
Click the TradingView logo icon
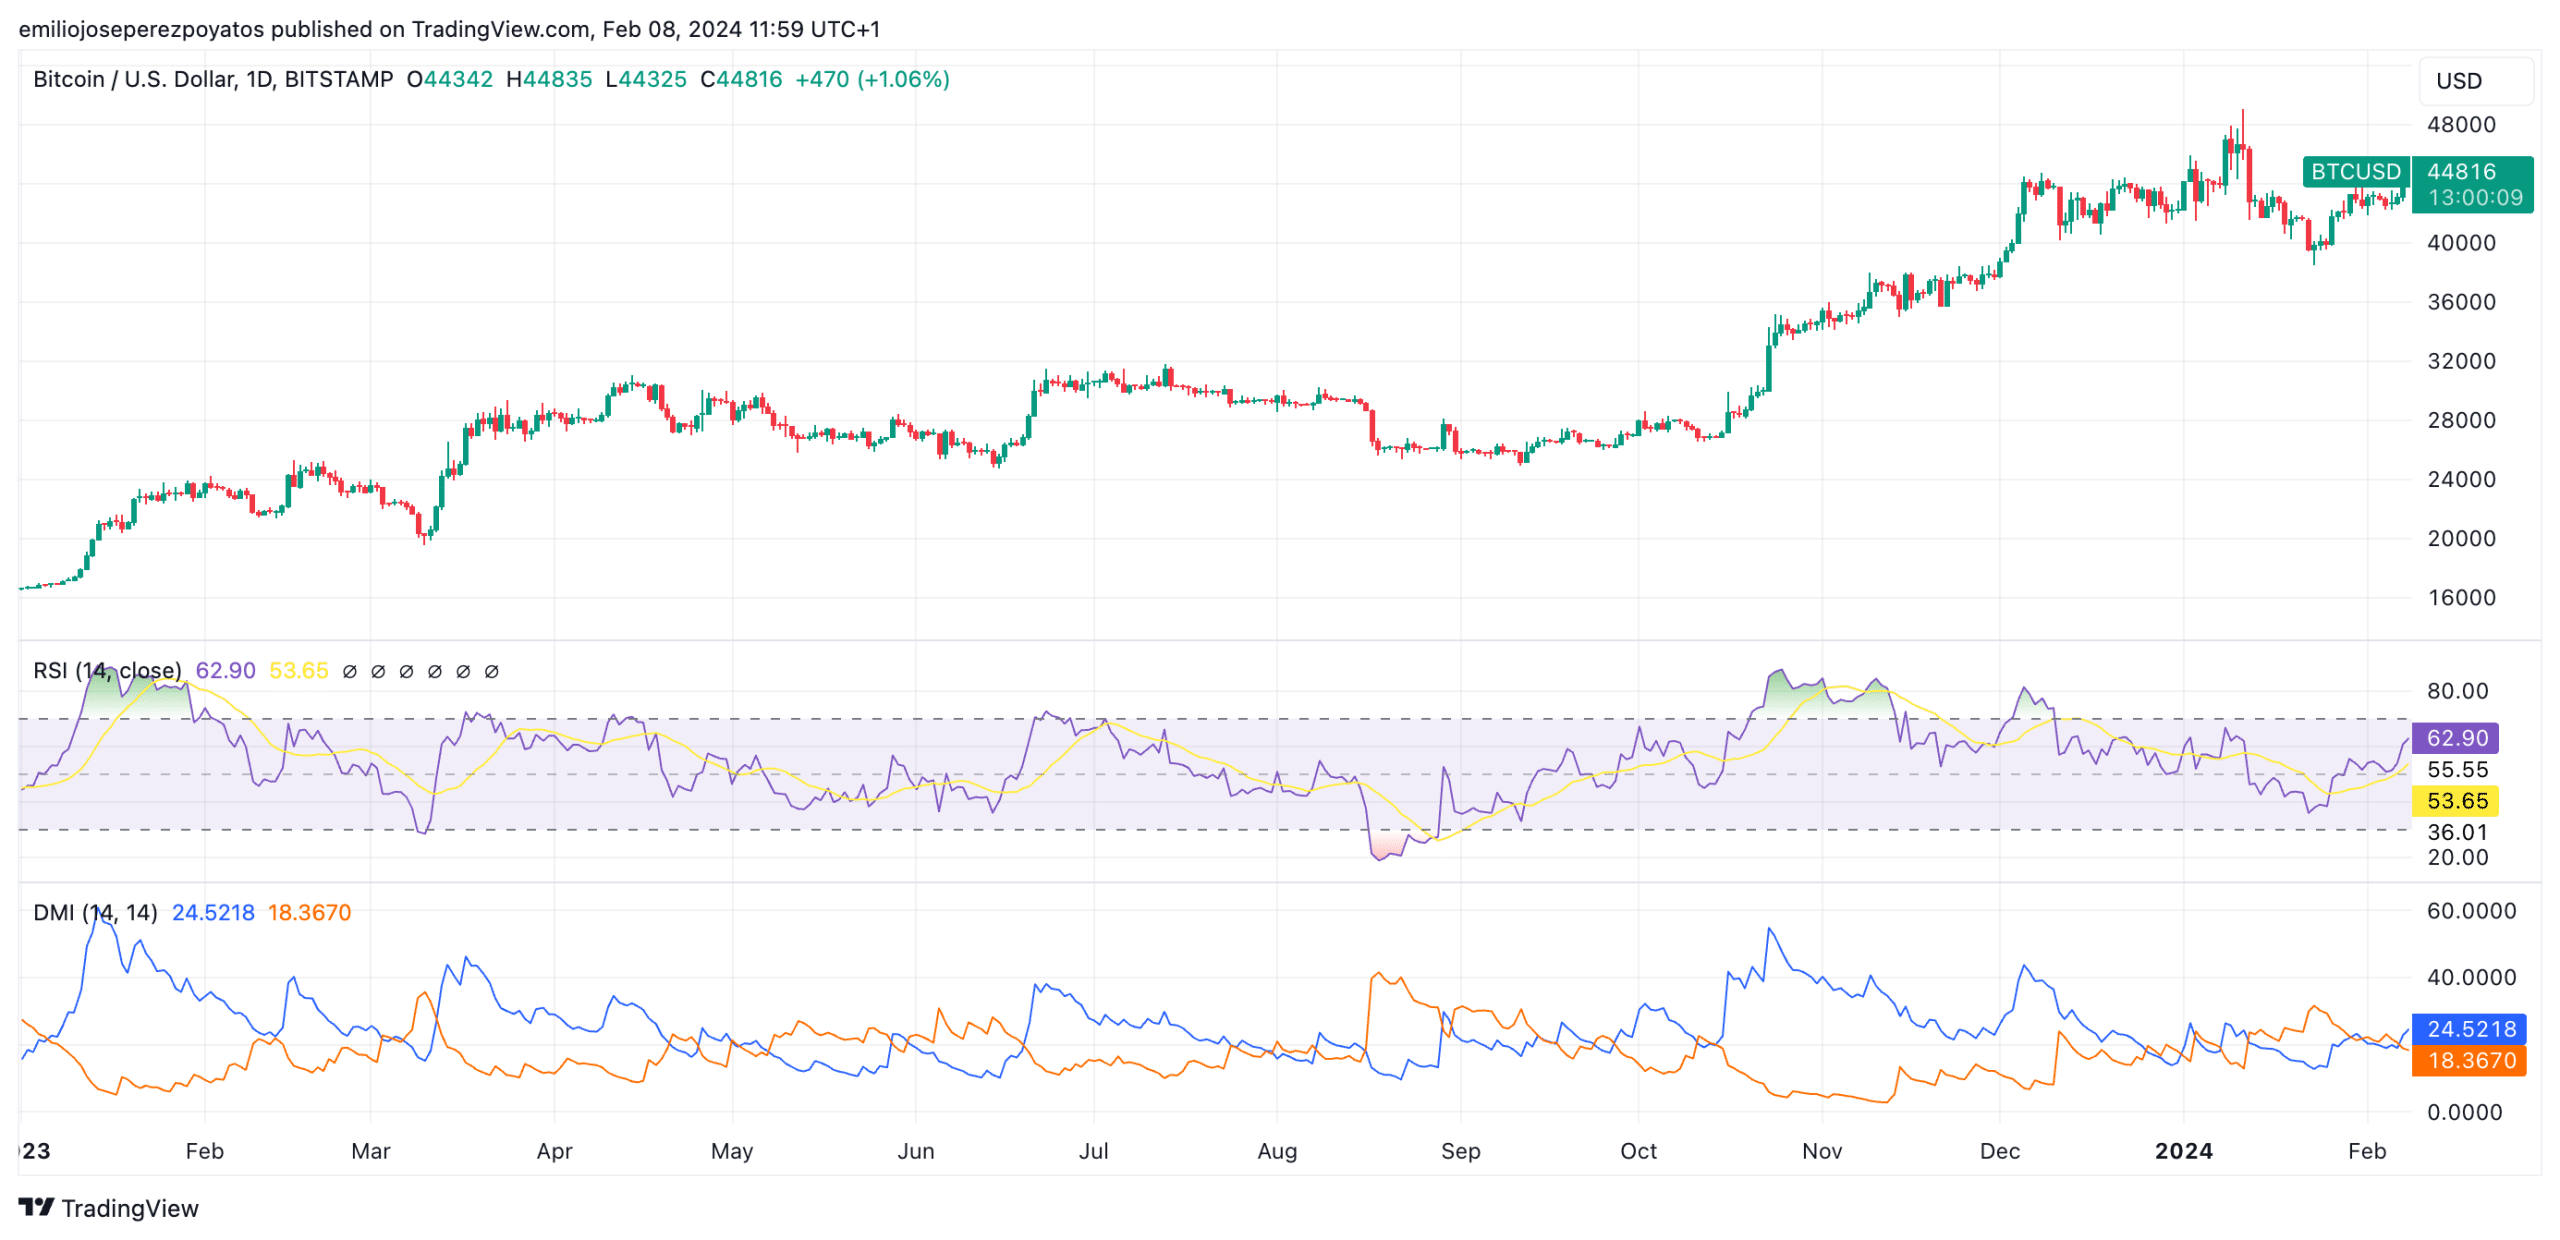click(36, 1207)
